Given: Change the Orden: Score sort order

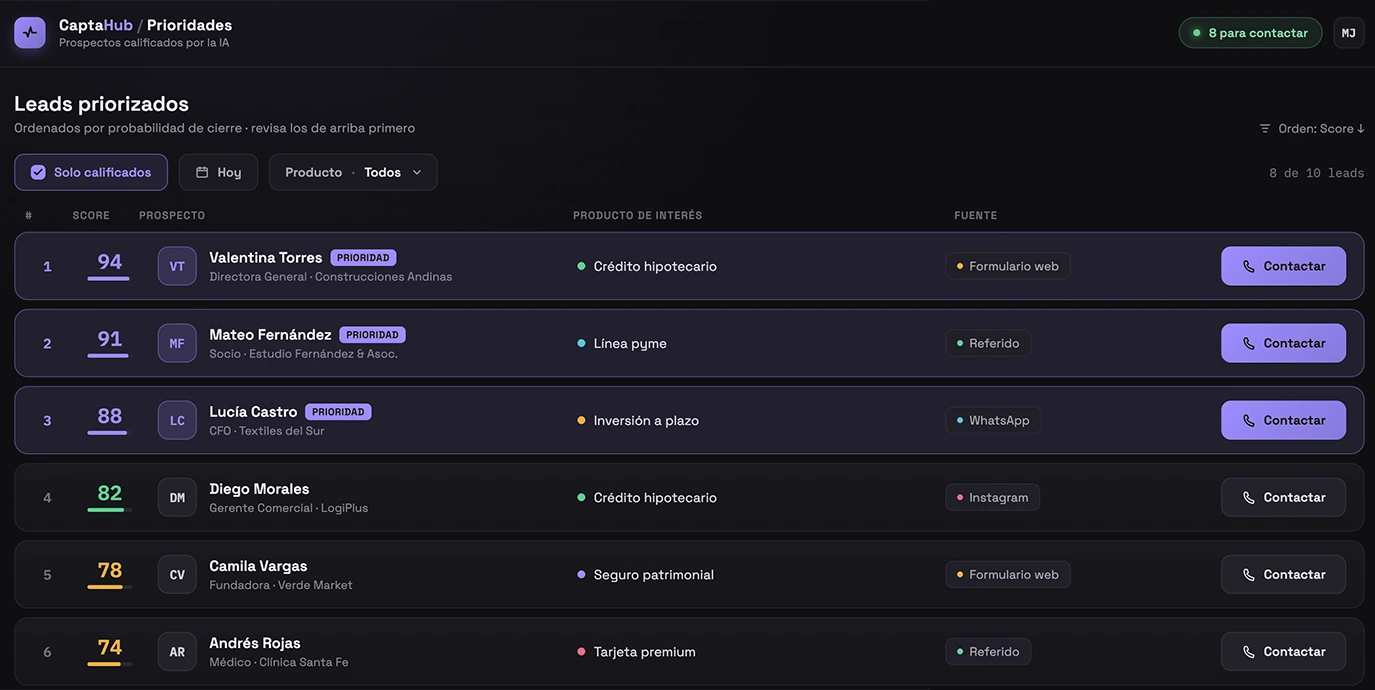Looking at the screenshot, I should tap(1312, 128).
